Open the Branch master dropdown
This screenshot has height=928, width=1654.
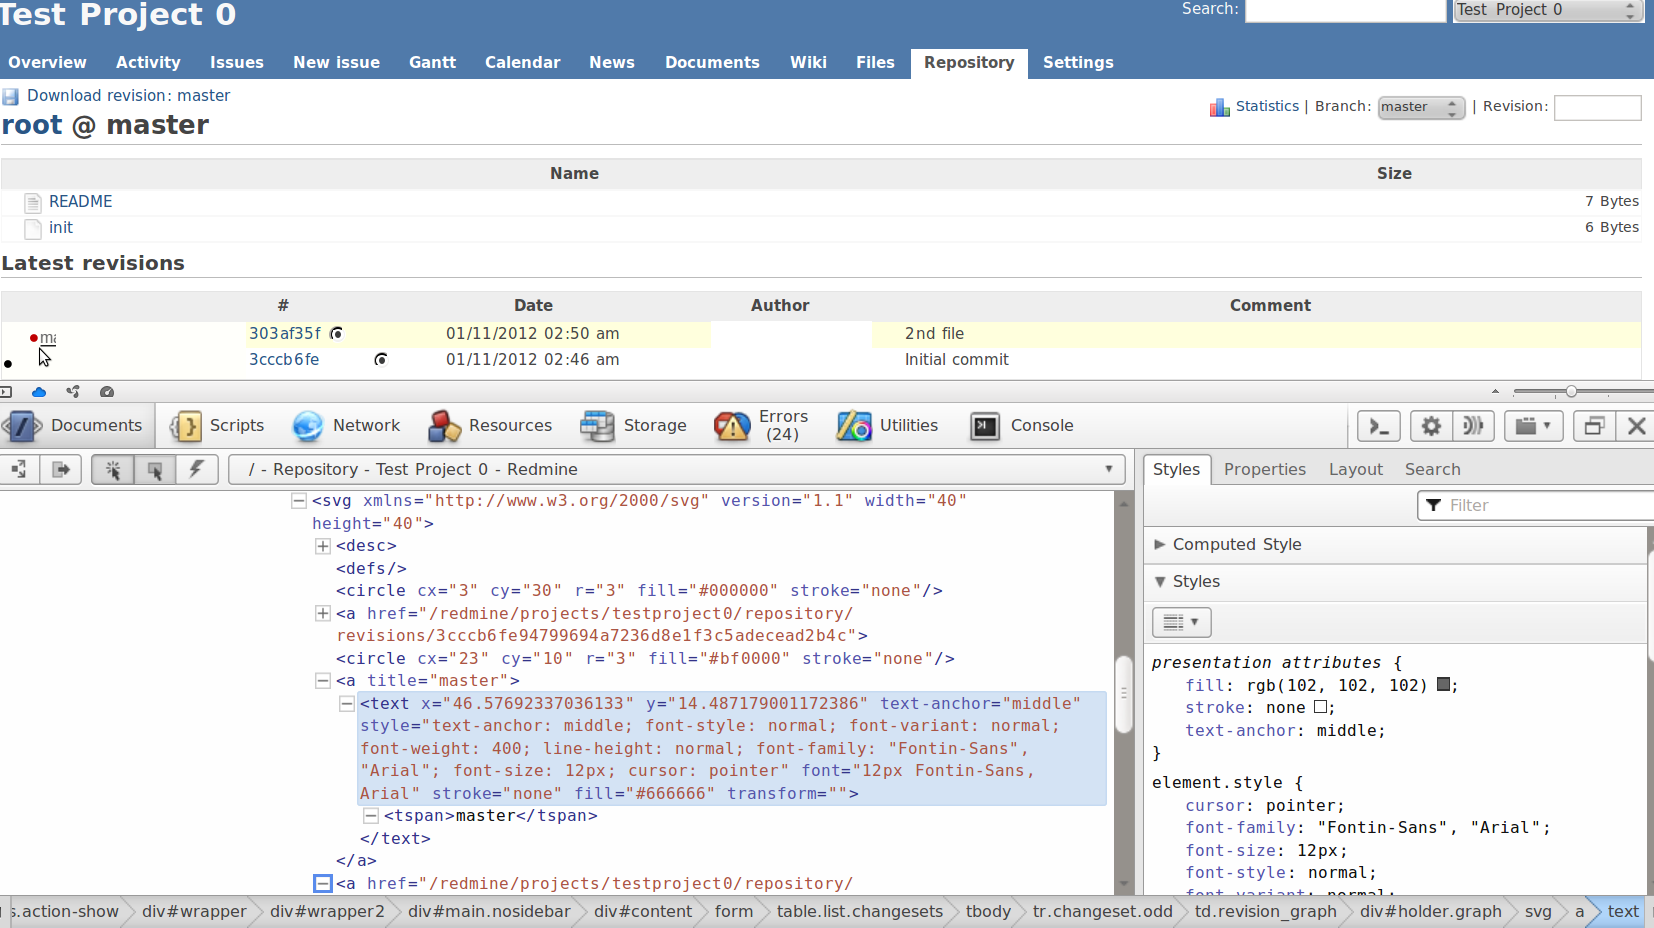pos(1421,107)
